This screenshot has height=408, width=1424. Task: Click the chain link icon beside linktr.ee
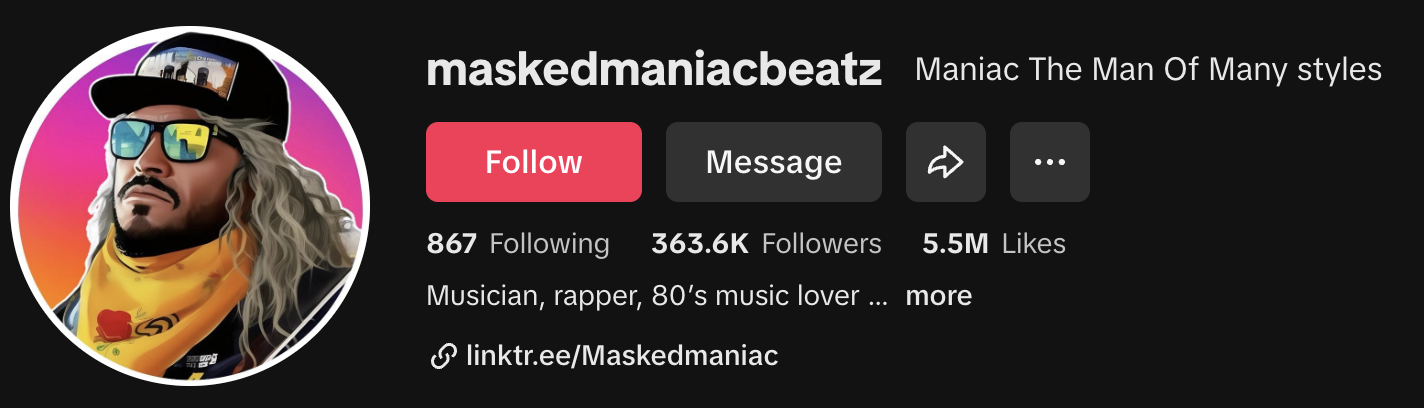pyautogui.click(x=443, y=355)
